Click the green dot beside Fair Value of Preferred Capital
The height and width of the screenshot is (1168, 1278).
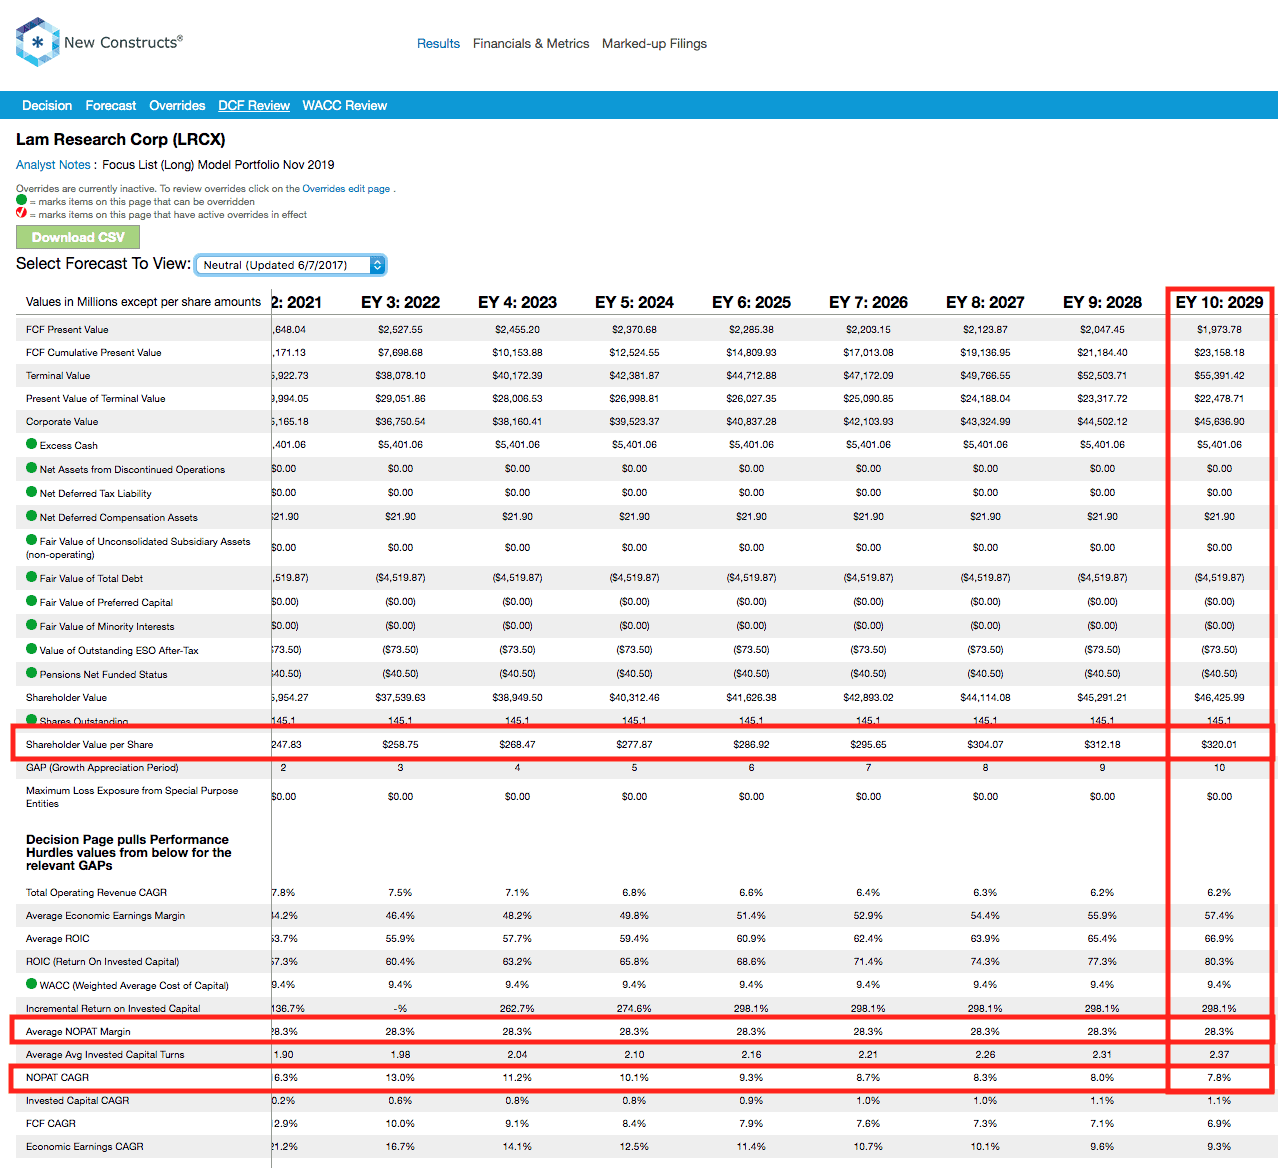[x=32, y=601]
